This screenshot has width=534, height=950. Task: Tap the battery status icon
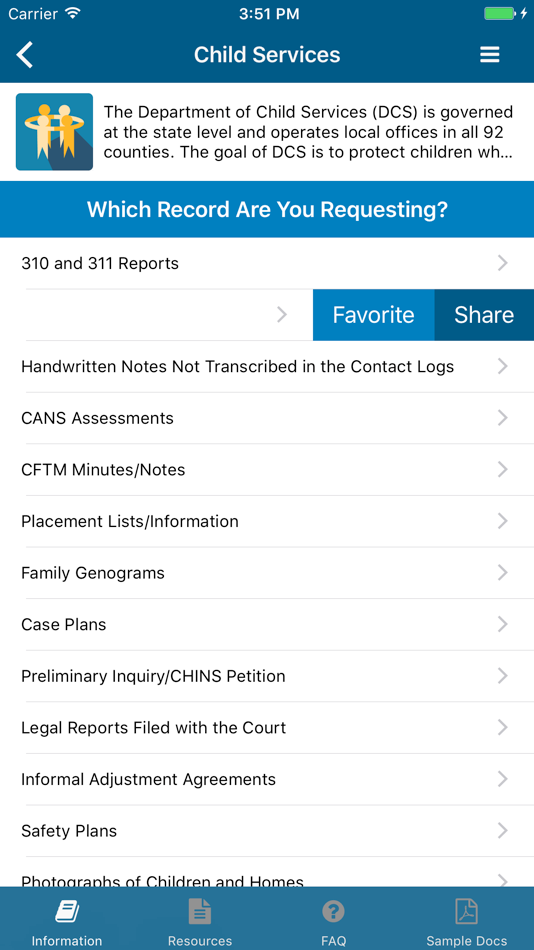[501, 13]
